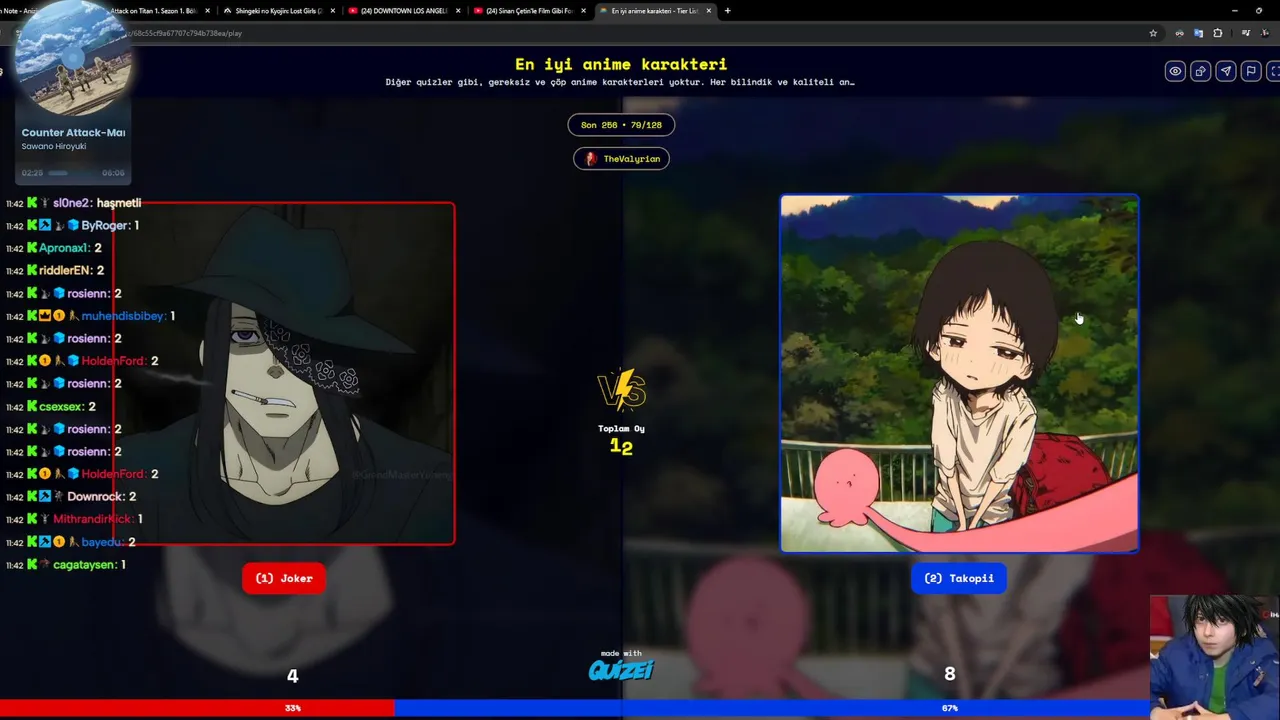
Task: Click chat message from MithrandirKick
Action: tap(74, 519)
